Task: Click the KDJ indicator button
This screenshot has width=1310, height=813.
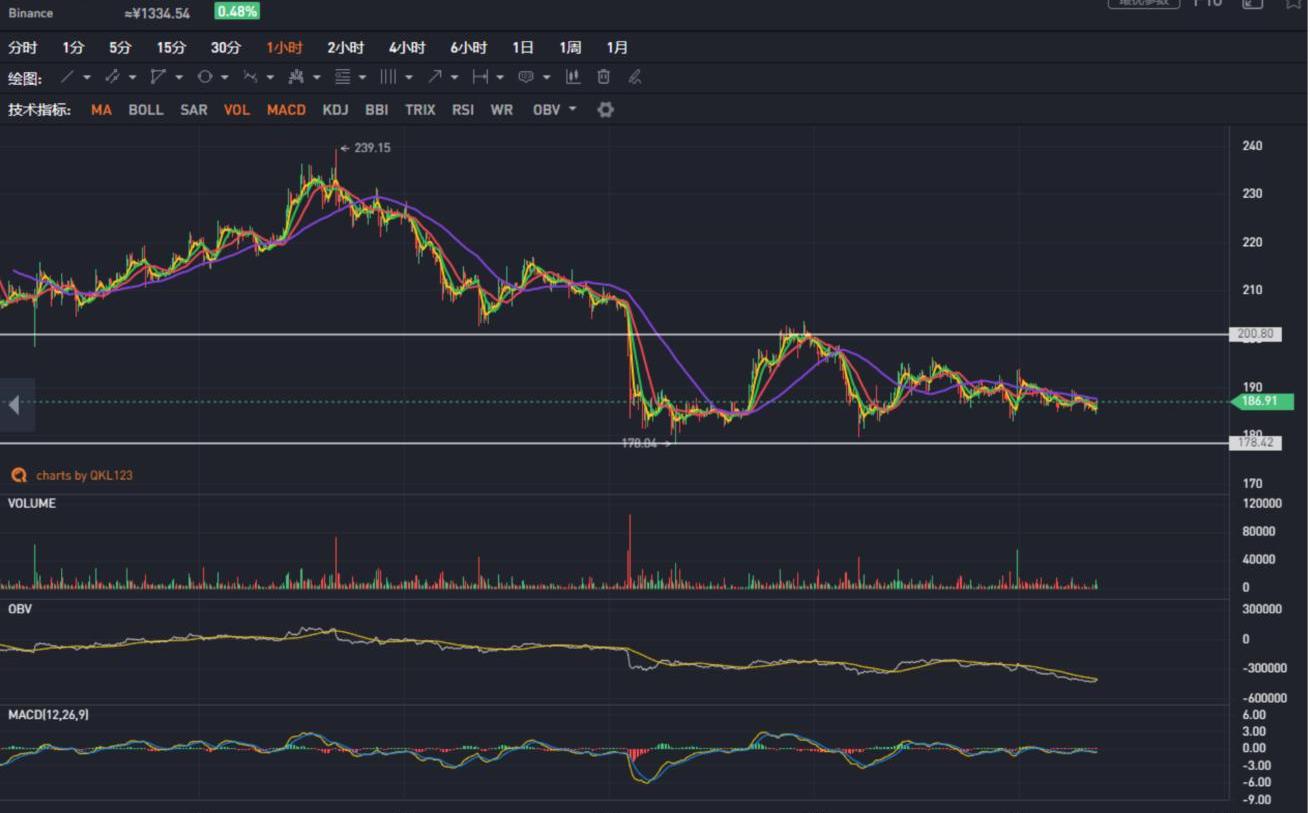Action: pos(335,110)
